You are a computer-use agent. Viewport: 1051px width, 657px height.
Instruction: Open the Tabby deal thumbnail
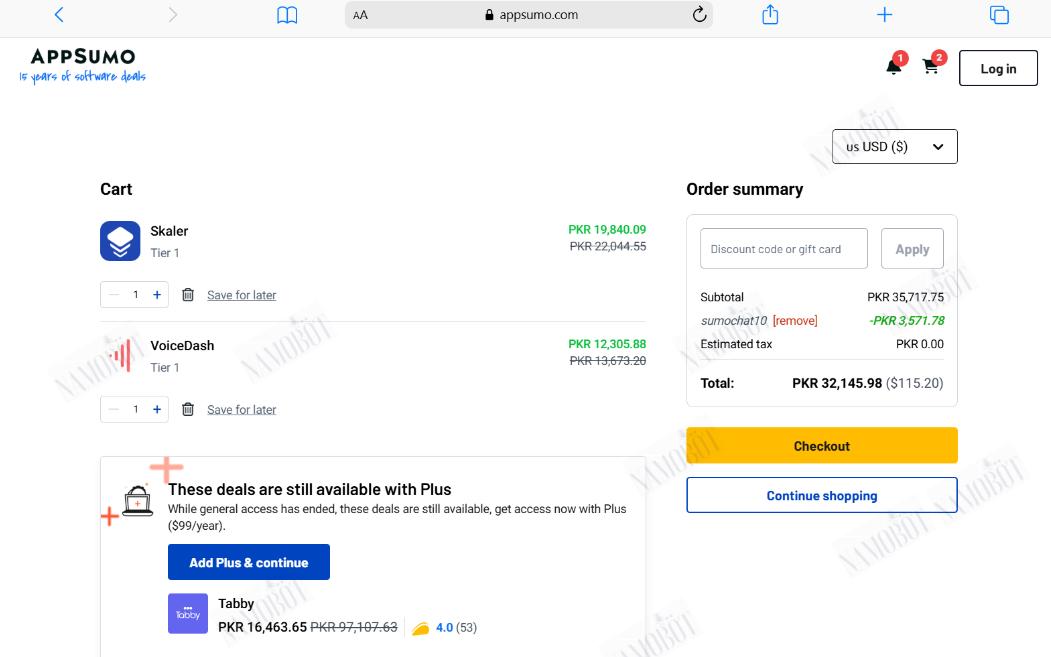[x=188, y=614]
